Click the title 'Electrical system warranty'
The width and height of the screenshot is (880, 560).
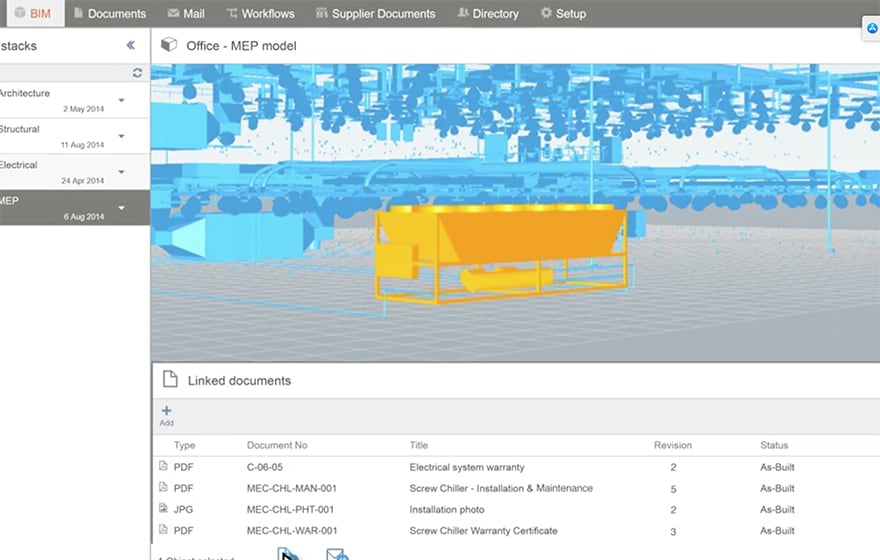[467, 467]
